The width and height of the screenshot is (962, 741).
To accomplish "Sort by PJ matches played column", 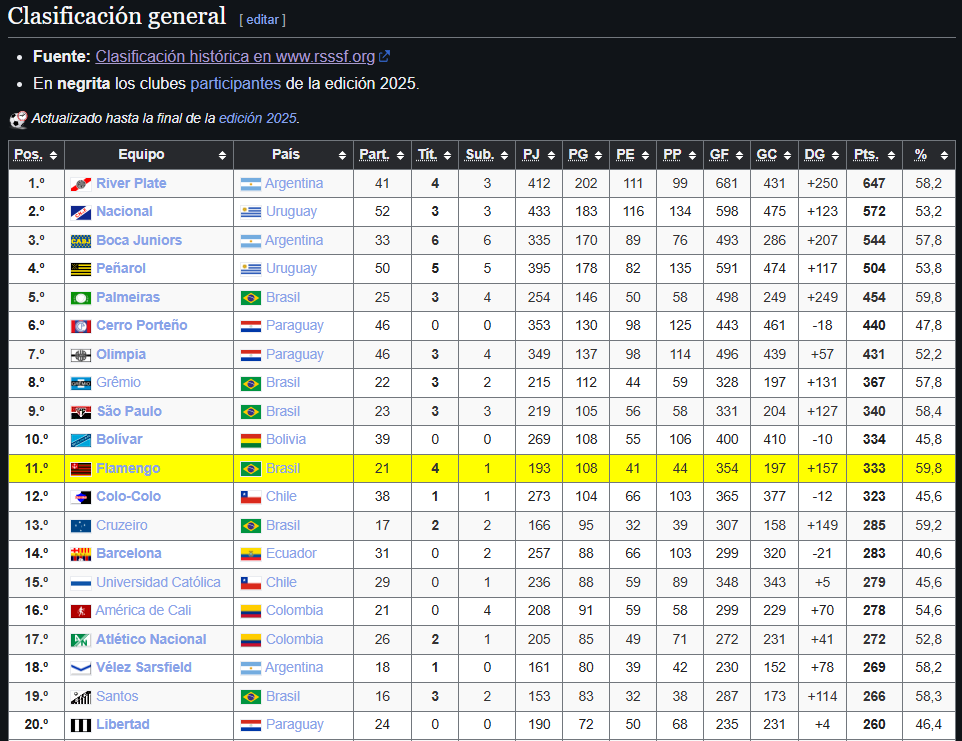I will (x=539, y=155).
